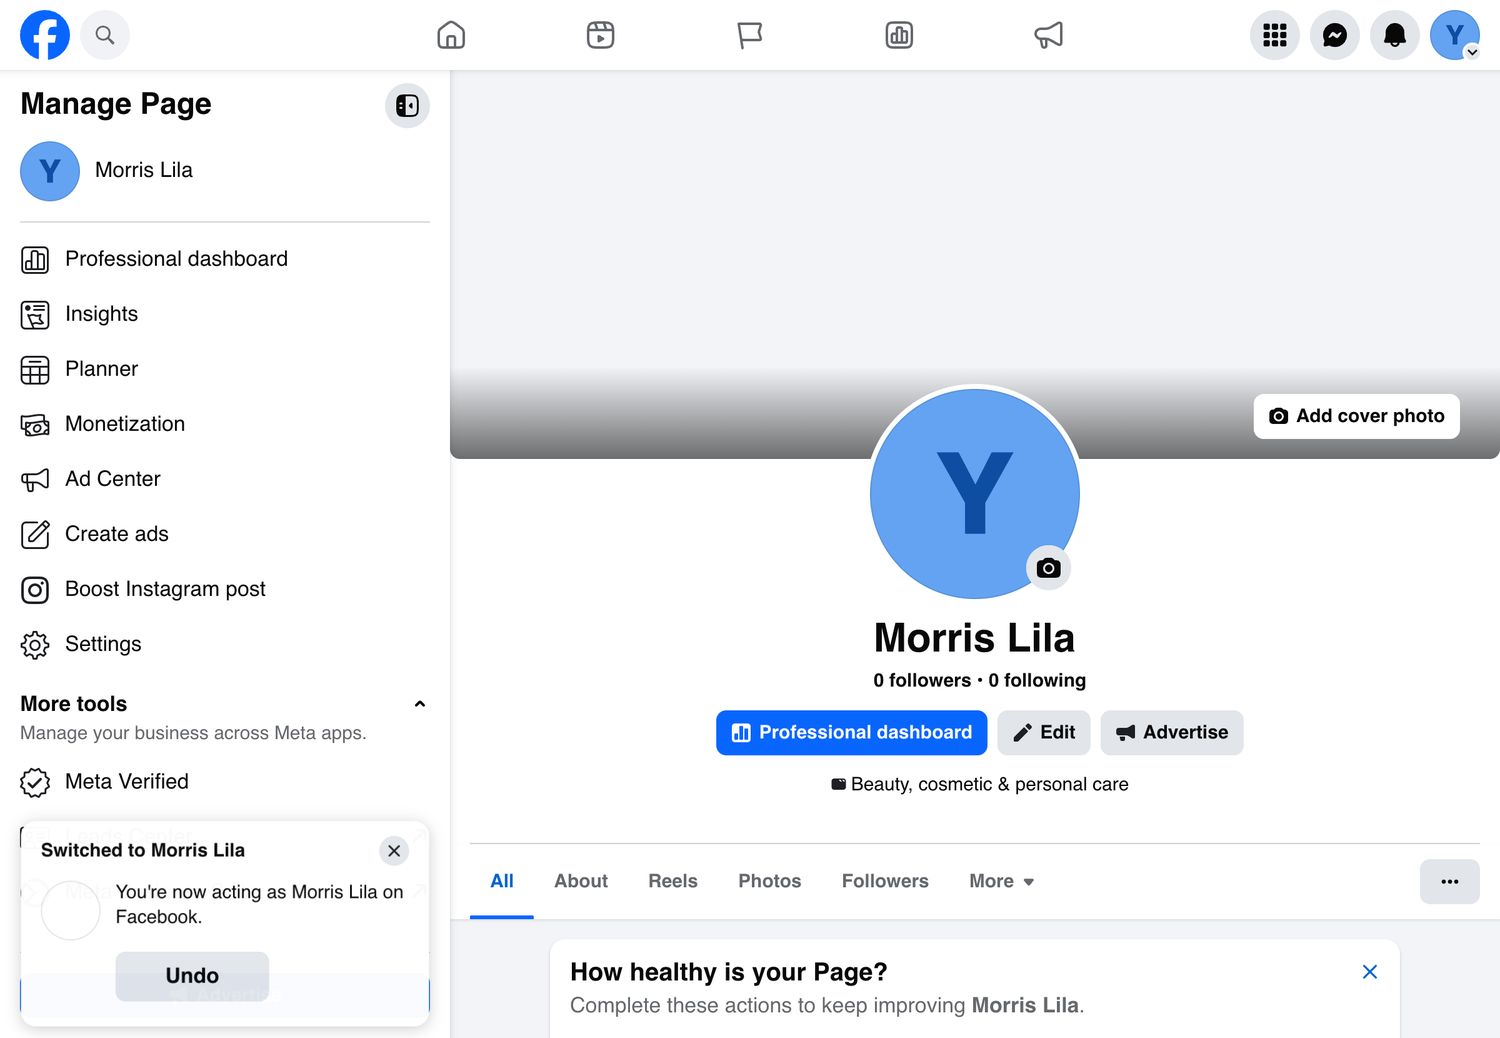The image size is (1500, 1038).
Task: Click the Settings gear icon
Action: 35,645
